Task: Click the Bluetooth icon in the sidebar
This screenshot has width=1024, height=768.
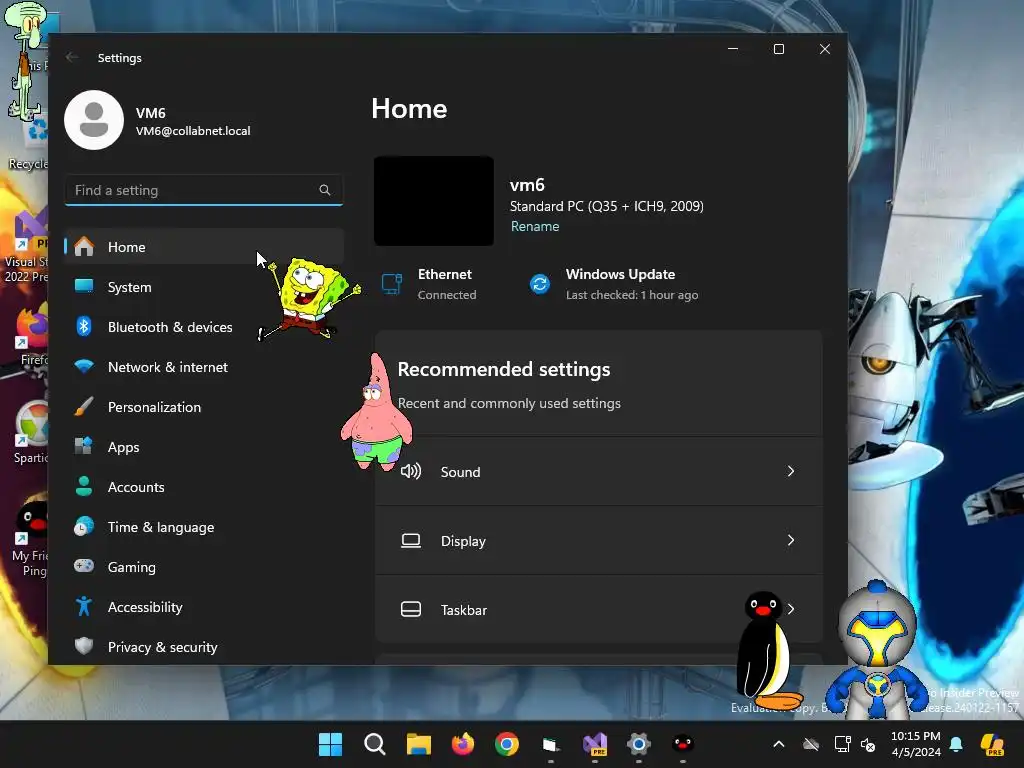Action: (x=84, y=326)
